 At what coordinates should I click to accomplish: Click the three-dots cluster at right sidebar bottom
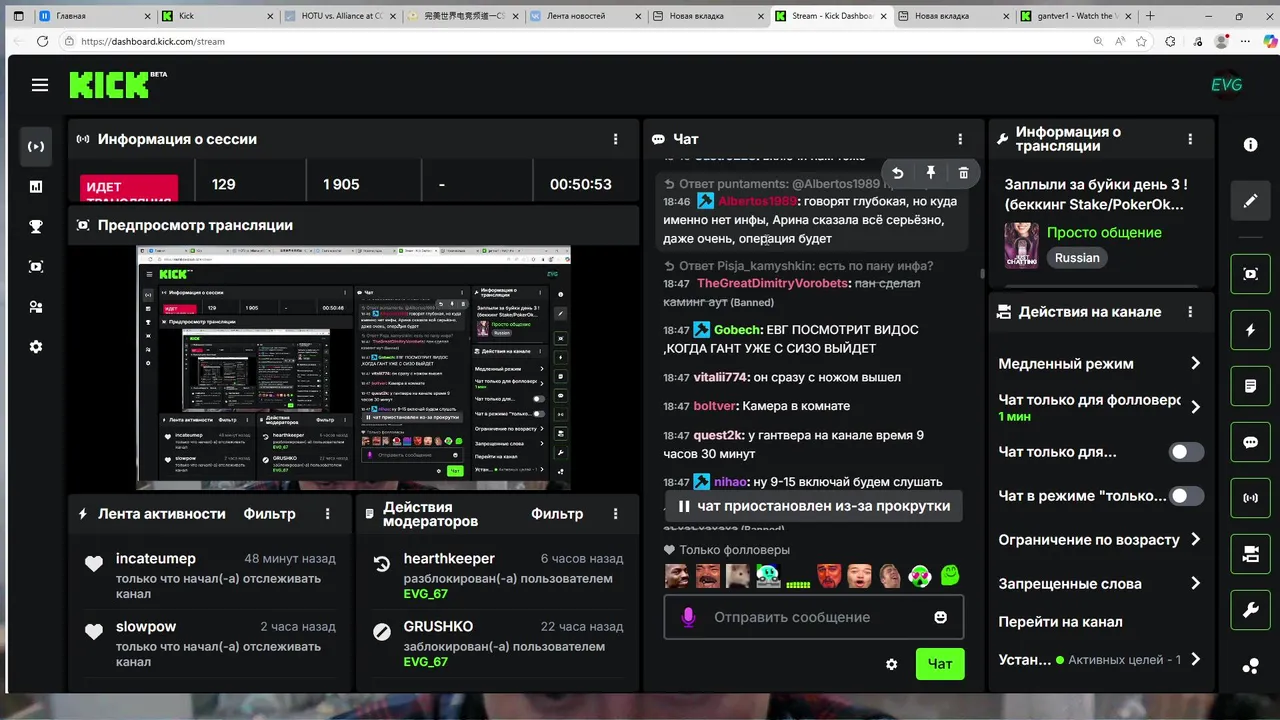pyautogui.click(x=1250, y=666)
